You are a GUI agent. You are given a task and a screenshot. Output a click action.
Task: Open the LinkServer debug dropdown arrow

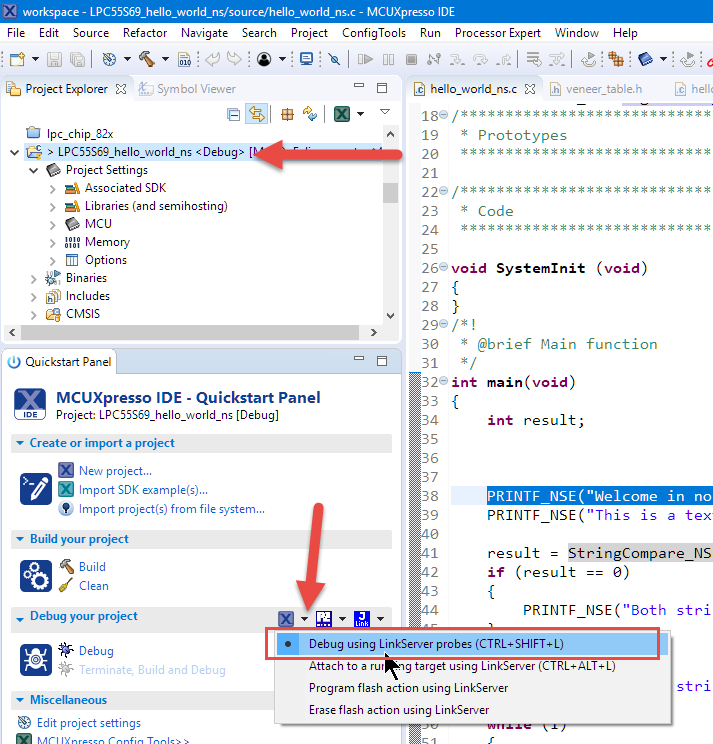tap(304, 620)
